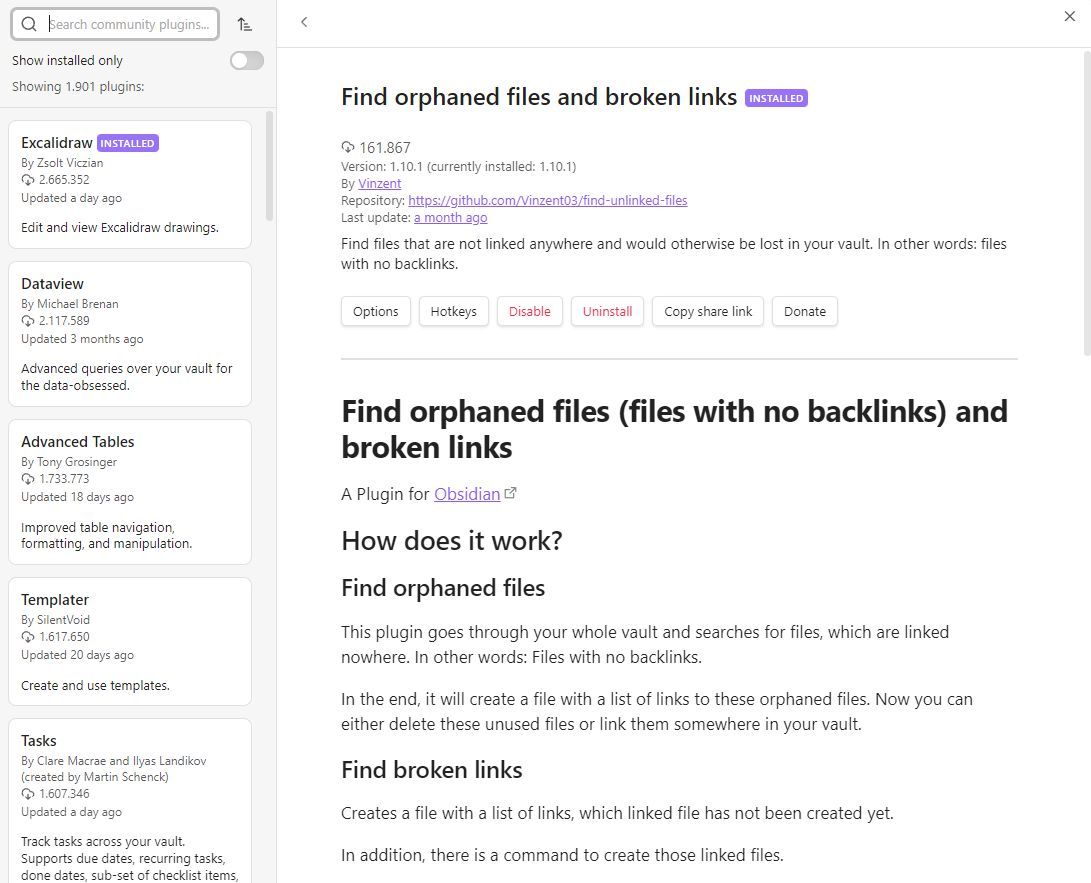Focus the Search community plugins field
This screenshot has width=1091, height=883.
(116, 24)
